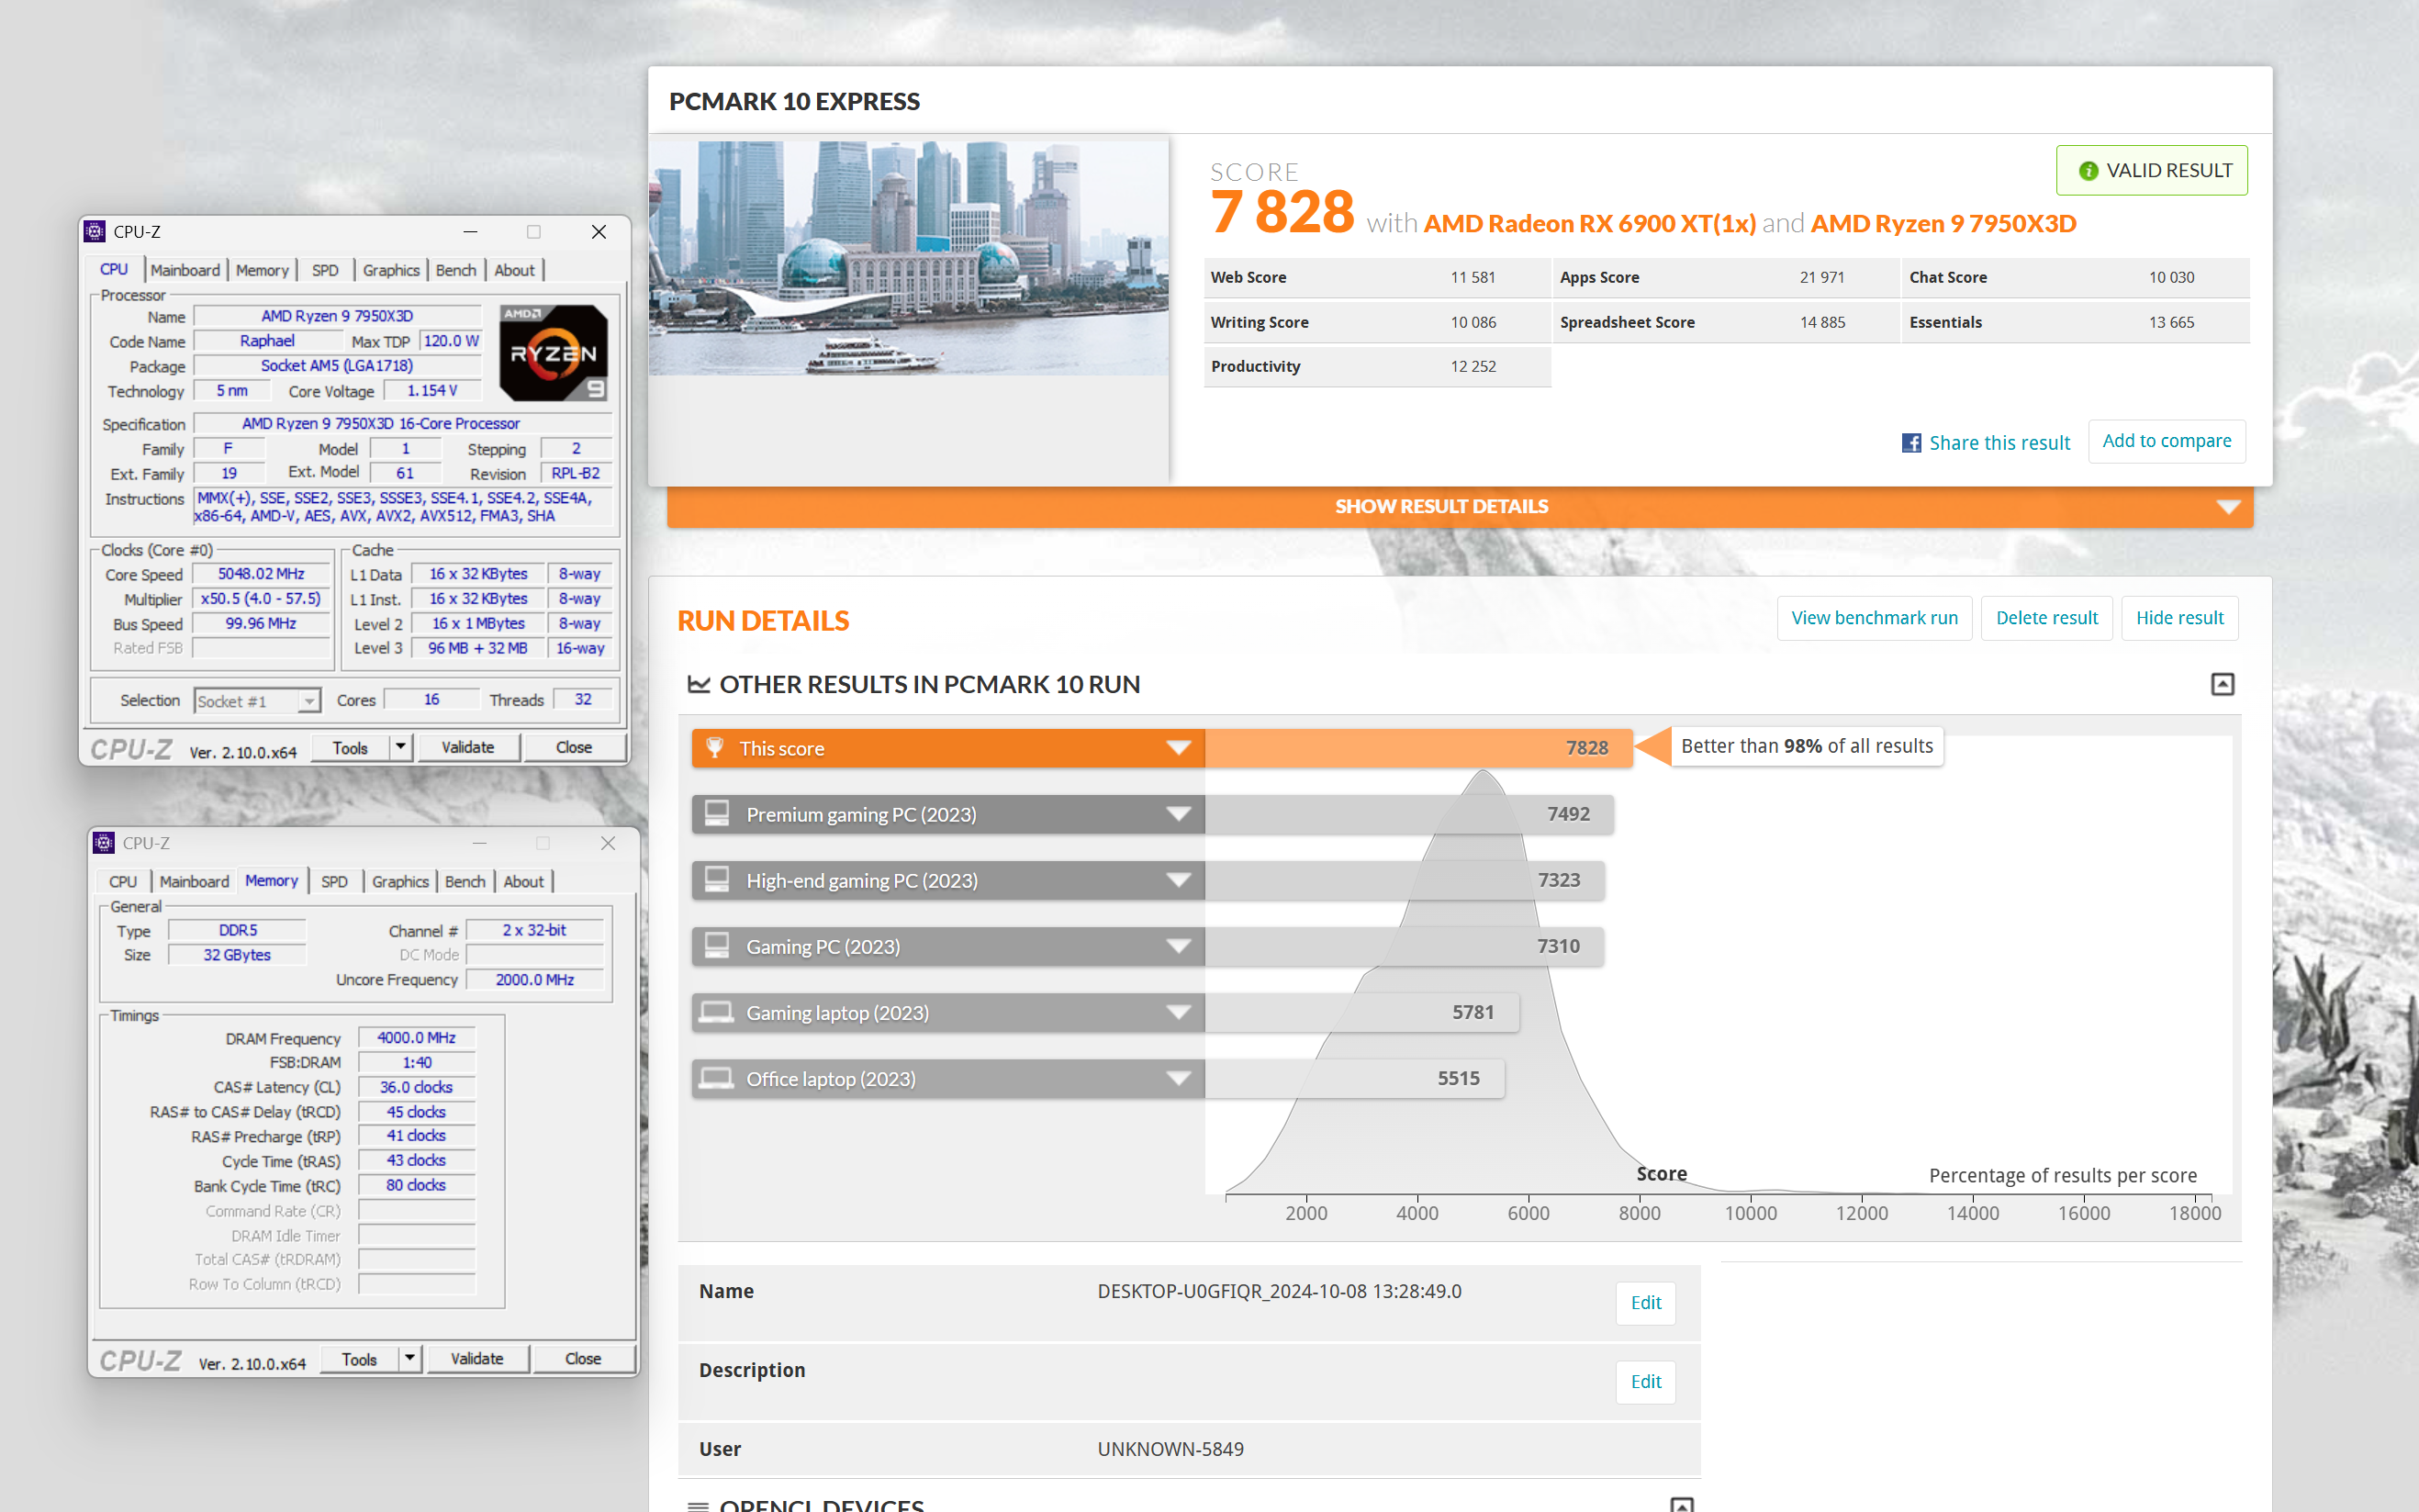Click the Multiplier value x50.5 (4.0 - 57.5)
The height and width of the screenshot is (1512, 2419).
[x=261, y=598]
